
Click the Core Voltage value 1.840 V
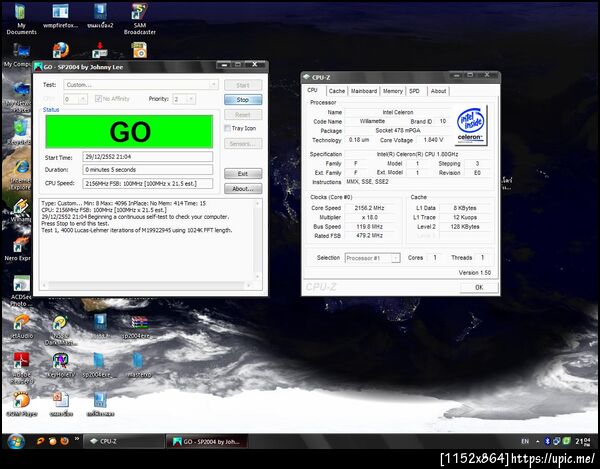click(433, 140)
